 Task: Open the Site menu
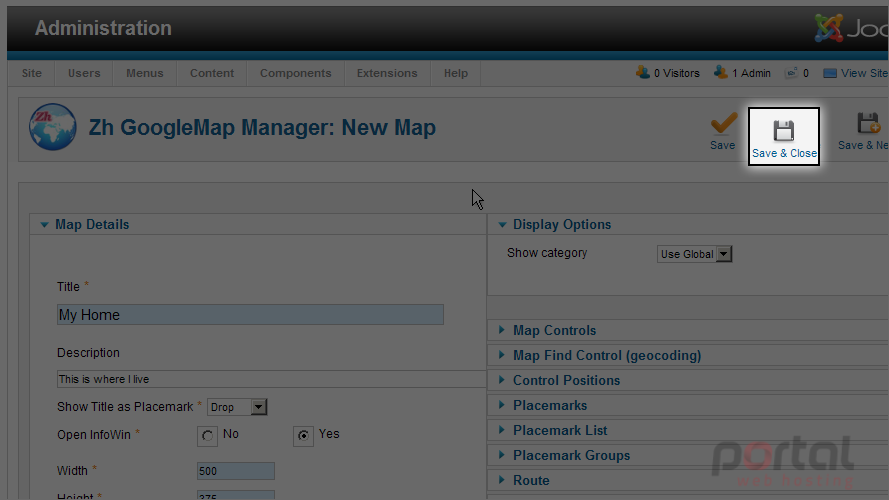click(x=32, y=73)
